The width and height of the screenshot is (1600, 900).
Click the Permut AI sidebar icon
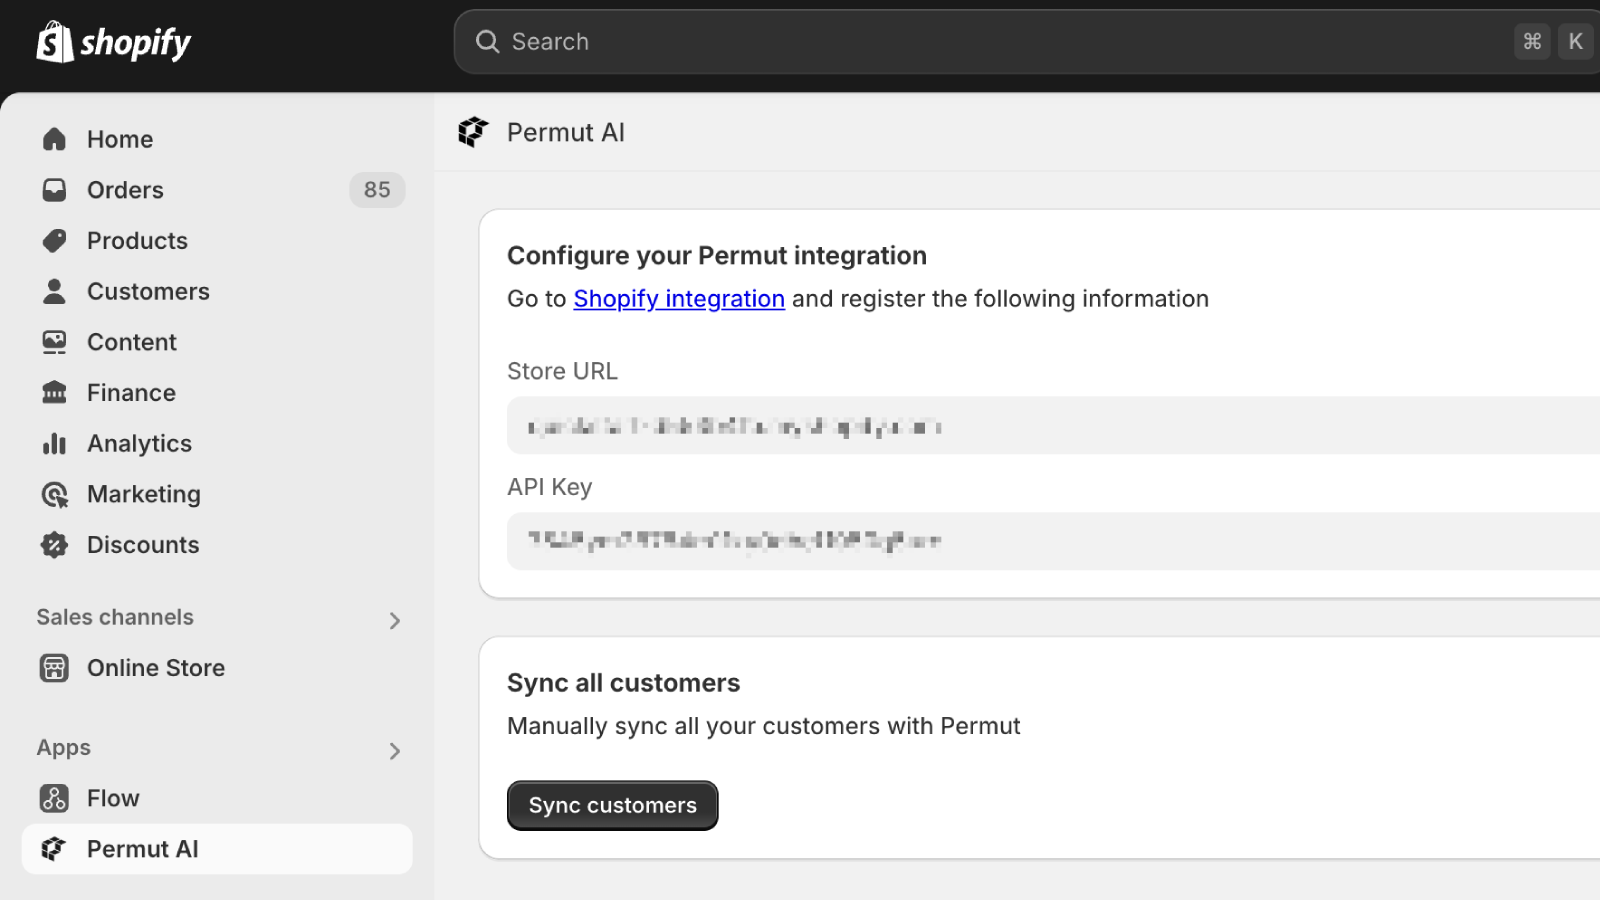point(54,849)
